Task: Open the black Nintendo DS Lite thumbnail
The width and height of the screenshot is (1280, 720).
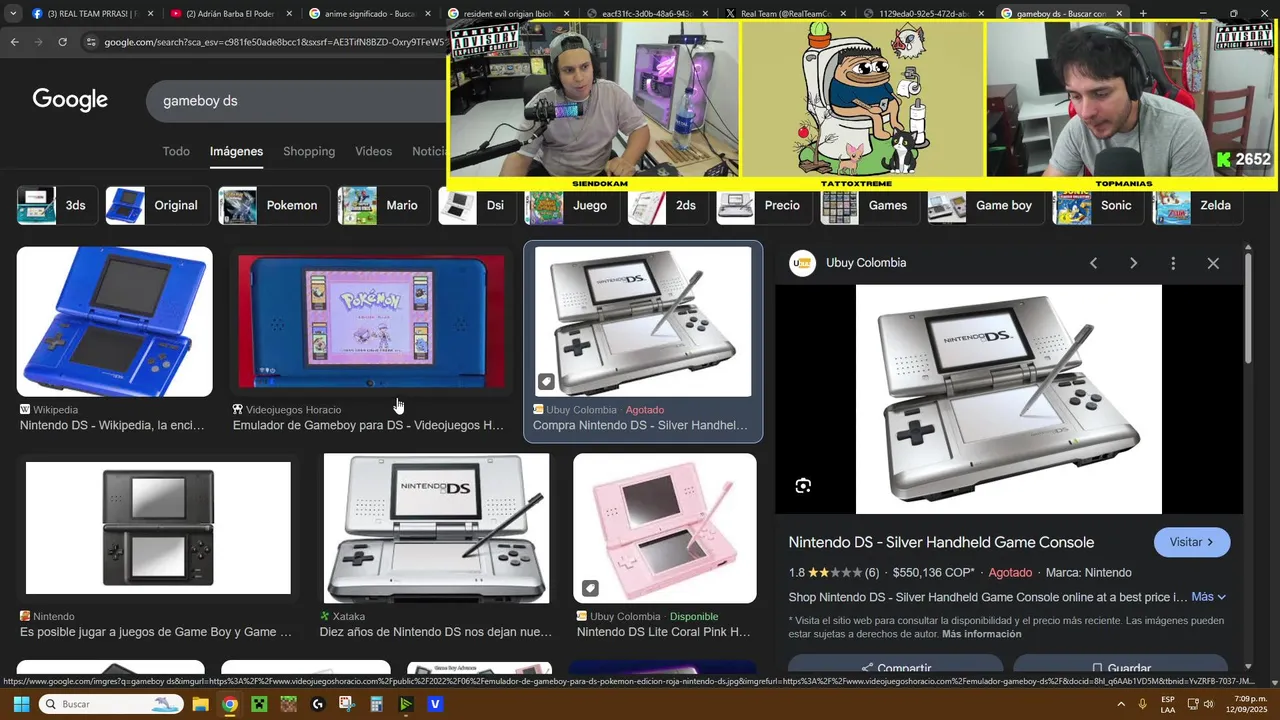Action: [x=158, y=528]
